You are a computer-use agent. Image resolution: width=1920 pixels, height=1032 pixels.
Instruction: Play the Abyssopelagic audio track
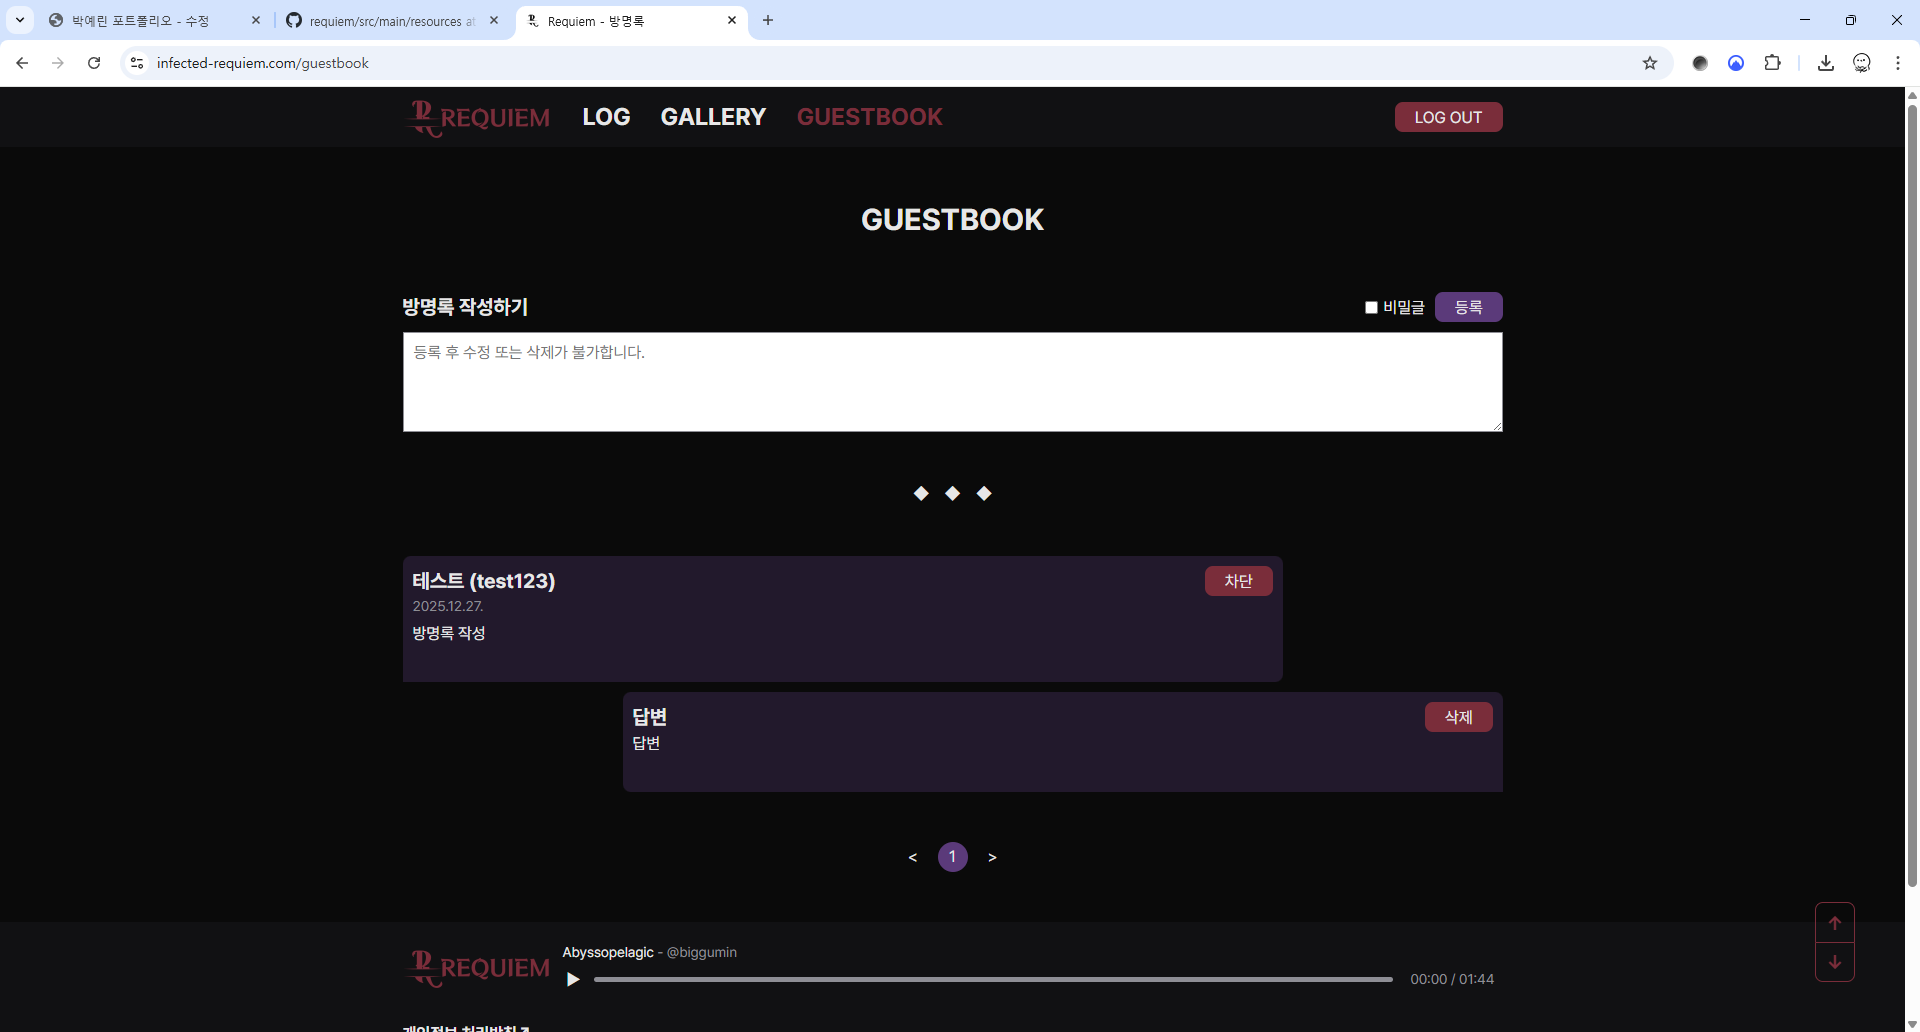pyautogui.click(x=573, y=979)
